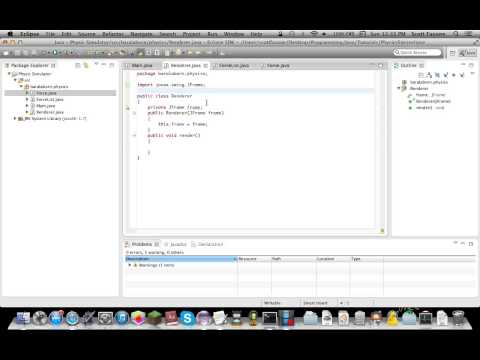The height and width of the screenshot is (360, 480).
Task: Open the Trash in the Dock
Action: (458, 318)
